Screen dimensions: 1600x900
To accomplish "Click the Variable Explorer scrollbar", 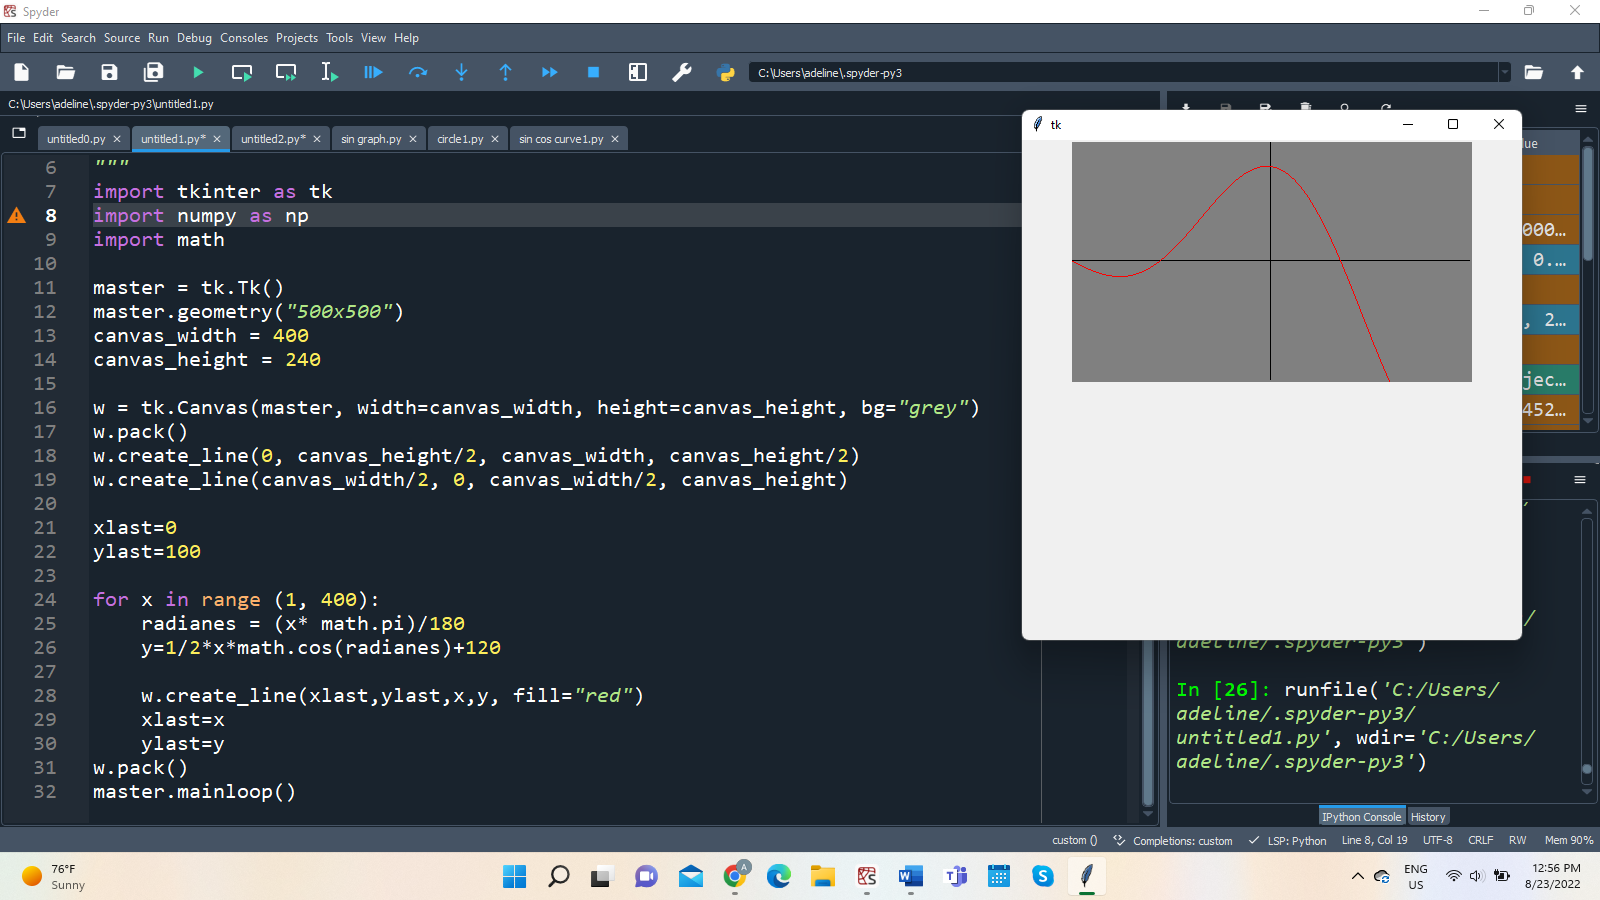I will (1587, 205).
